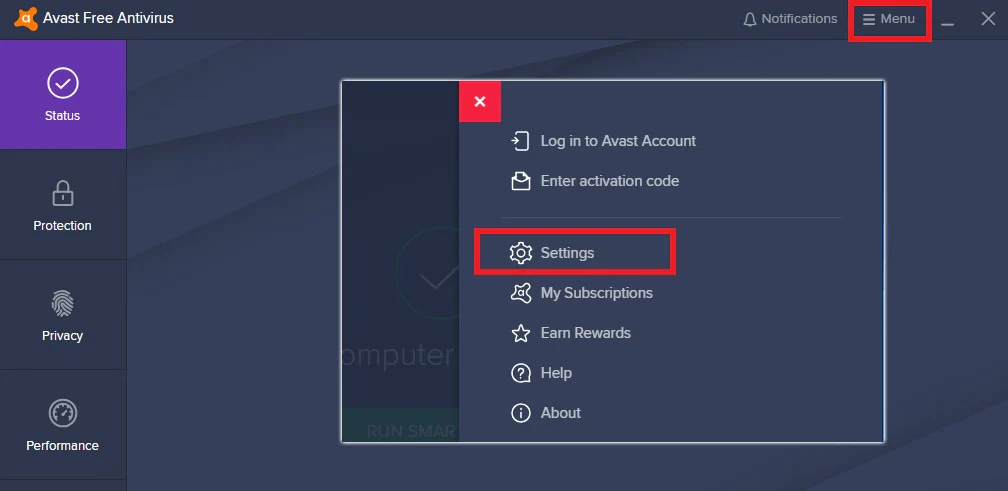Image resolution: width=1008 pixels, height=491 pixels.
Task: Click the Avast logo icon in title bar
Action: point(26,19)
